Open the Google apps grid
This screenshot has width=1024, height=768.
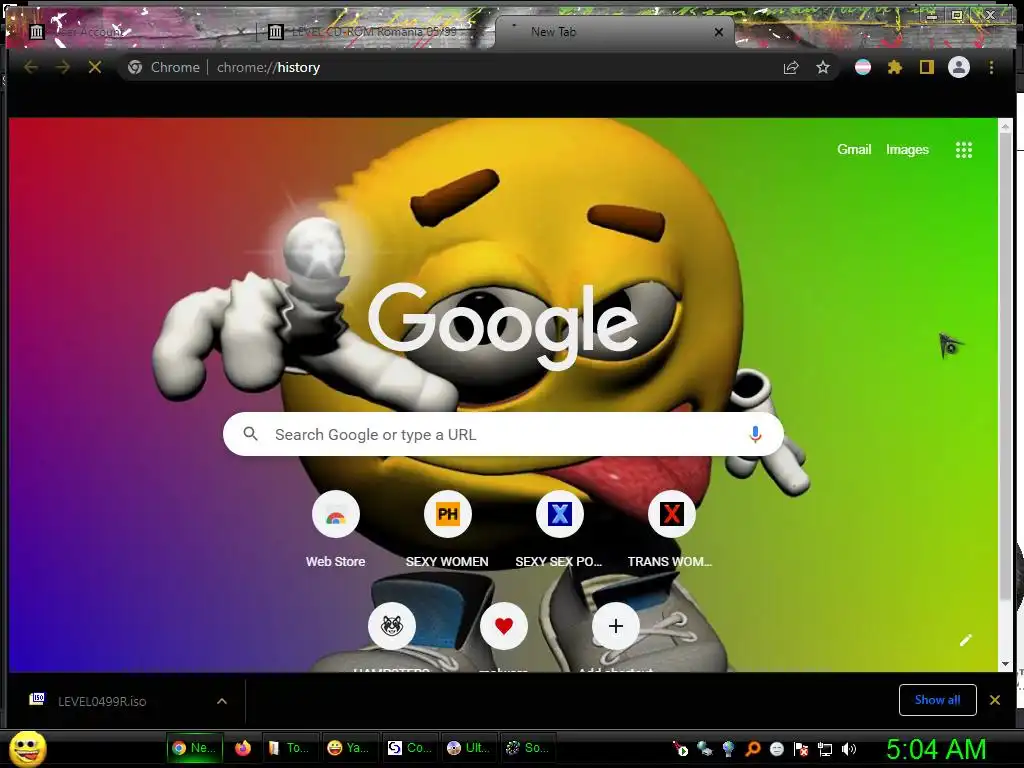[964, 150]
